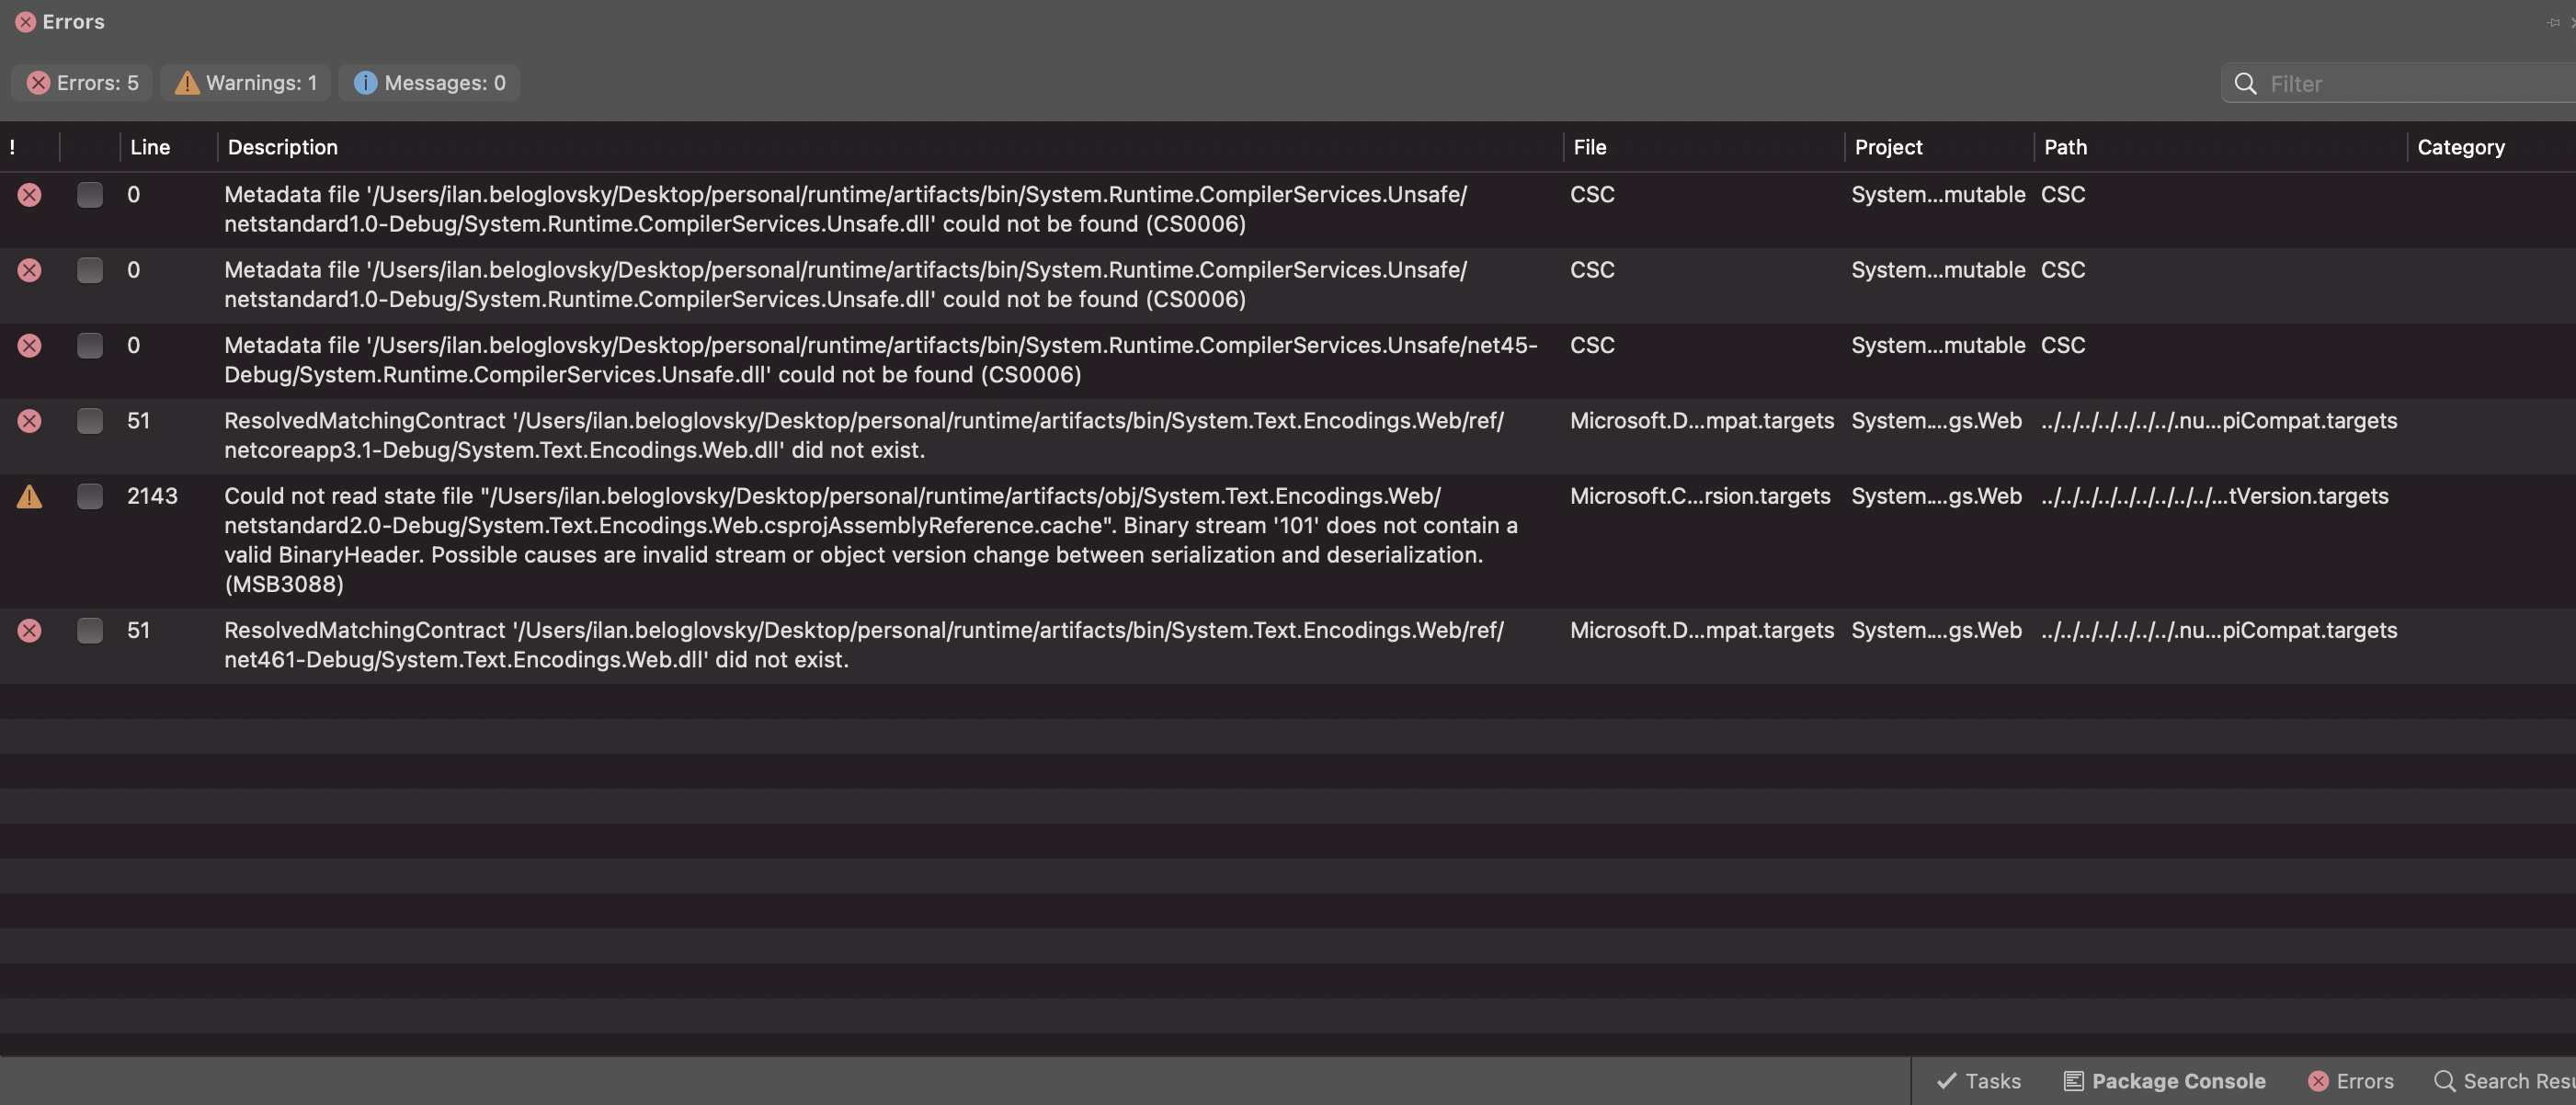Click the warning triangle on the MSB3088 row
Image resolution: width=2576 pixels, height=1105 pixels.
pos(30,496)
